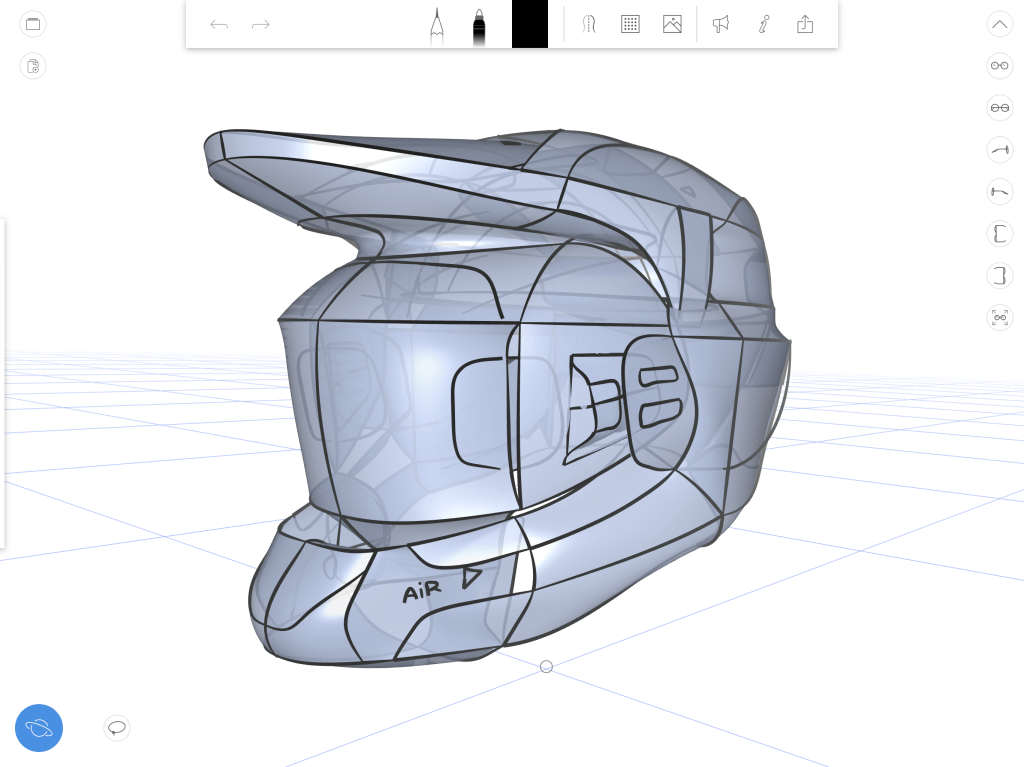
Task: Toggle the blue orbit mode button
Action: coord(39,728)
